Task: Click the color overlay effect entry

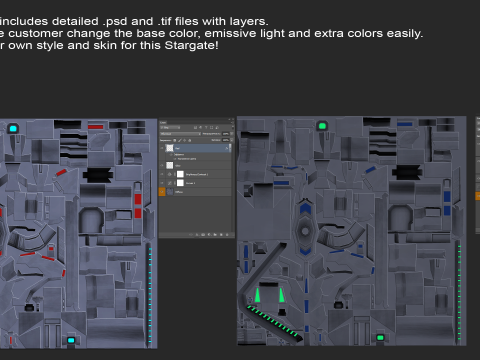Action: coord(187,159)
